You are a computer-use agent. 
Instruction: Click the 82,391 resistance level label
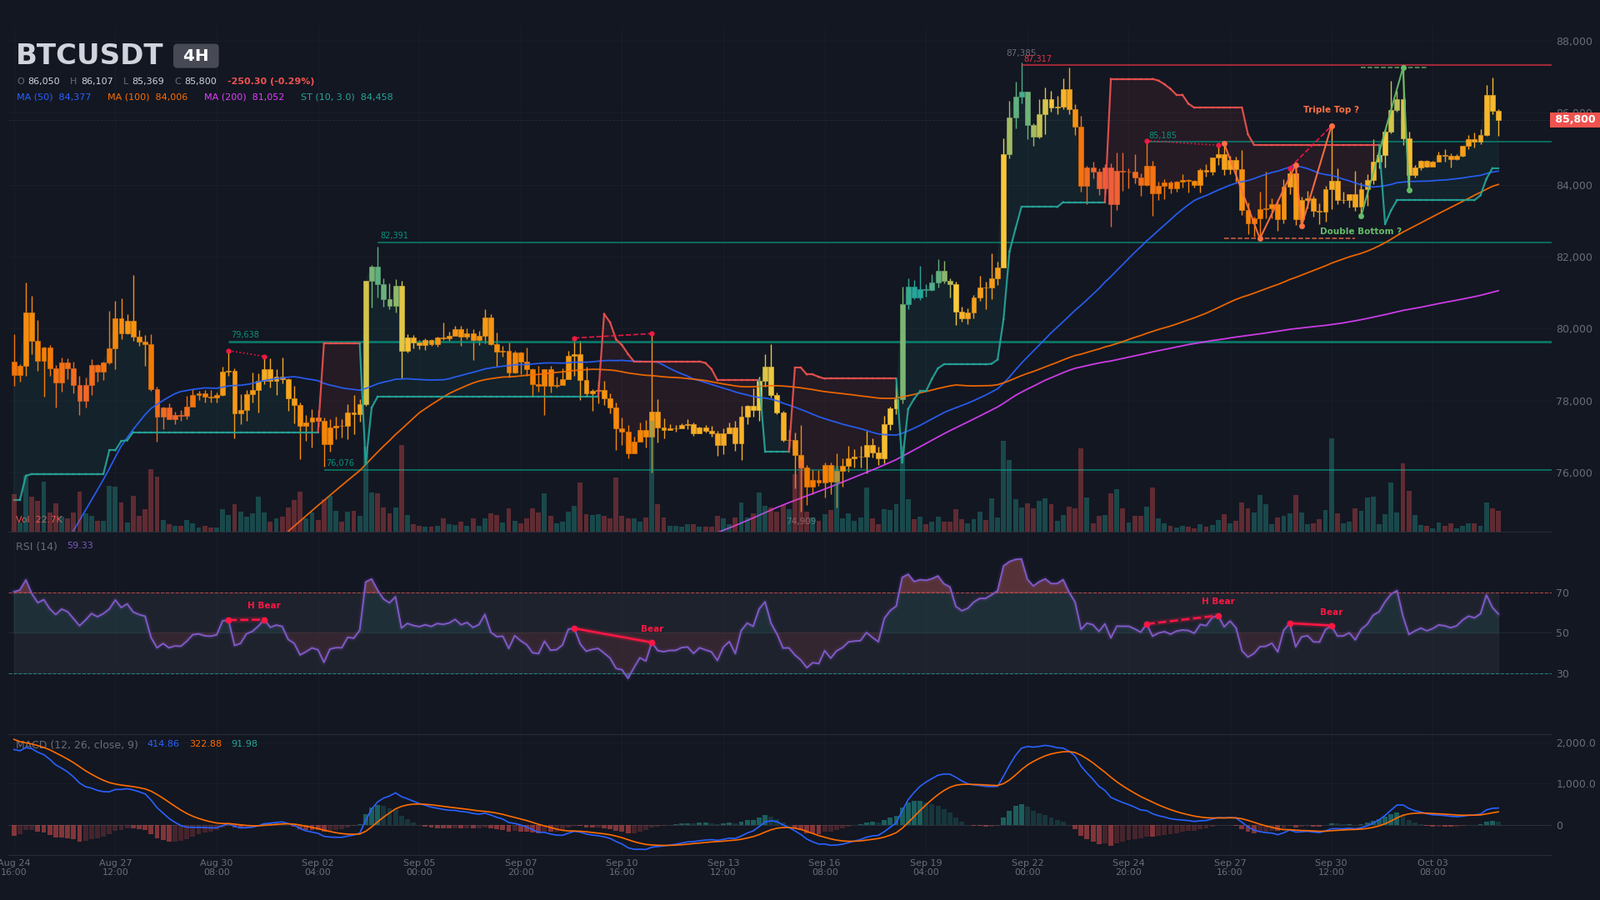point(394,236)
